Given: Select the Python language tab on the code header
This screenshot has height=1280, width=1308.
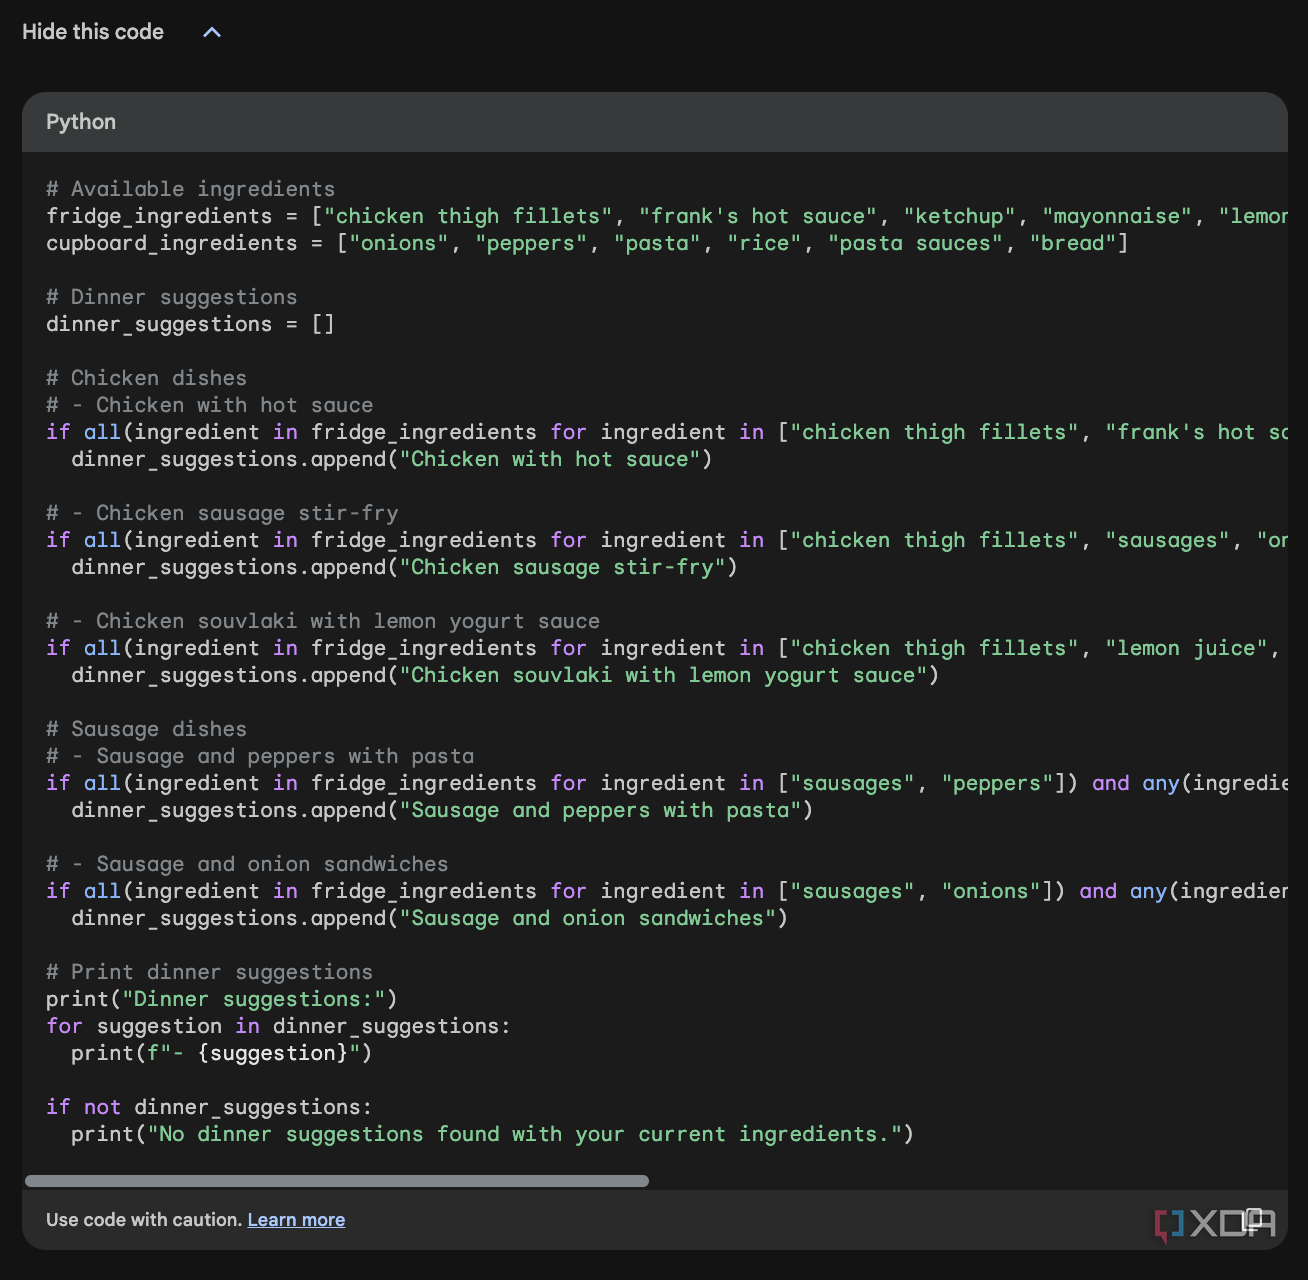Looking at the screenshot, I should point(80,121).
